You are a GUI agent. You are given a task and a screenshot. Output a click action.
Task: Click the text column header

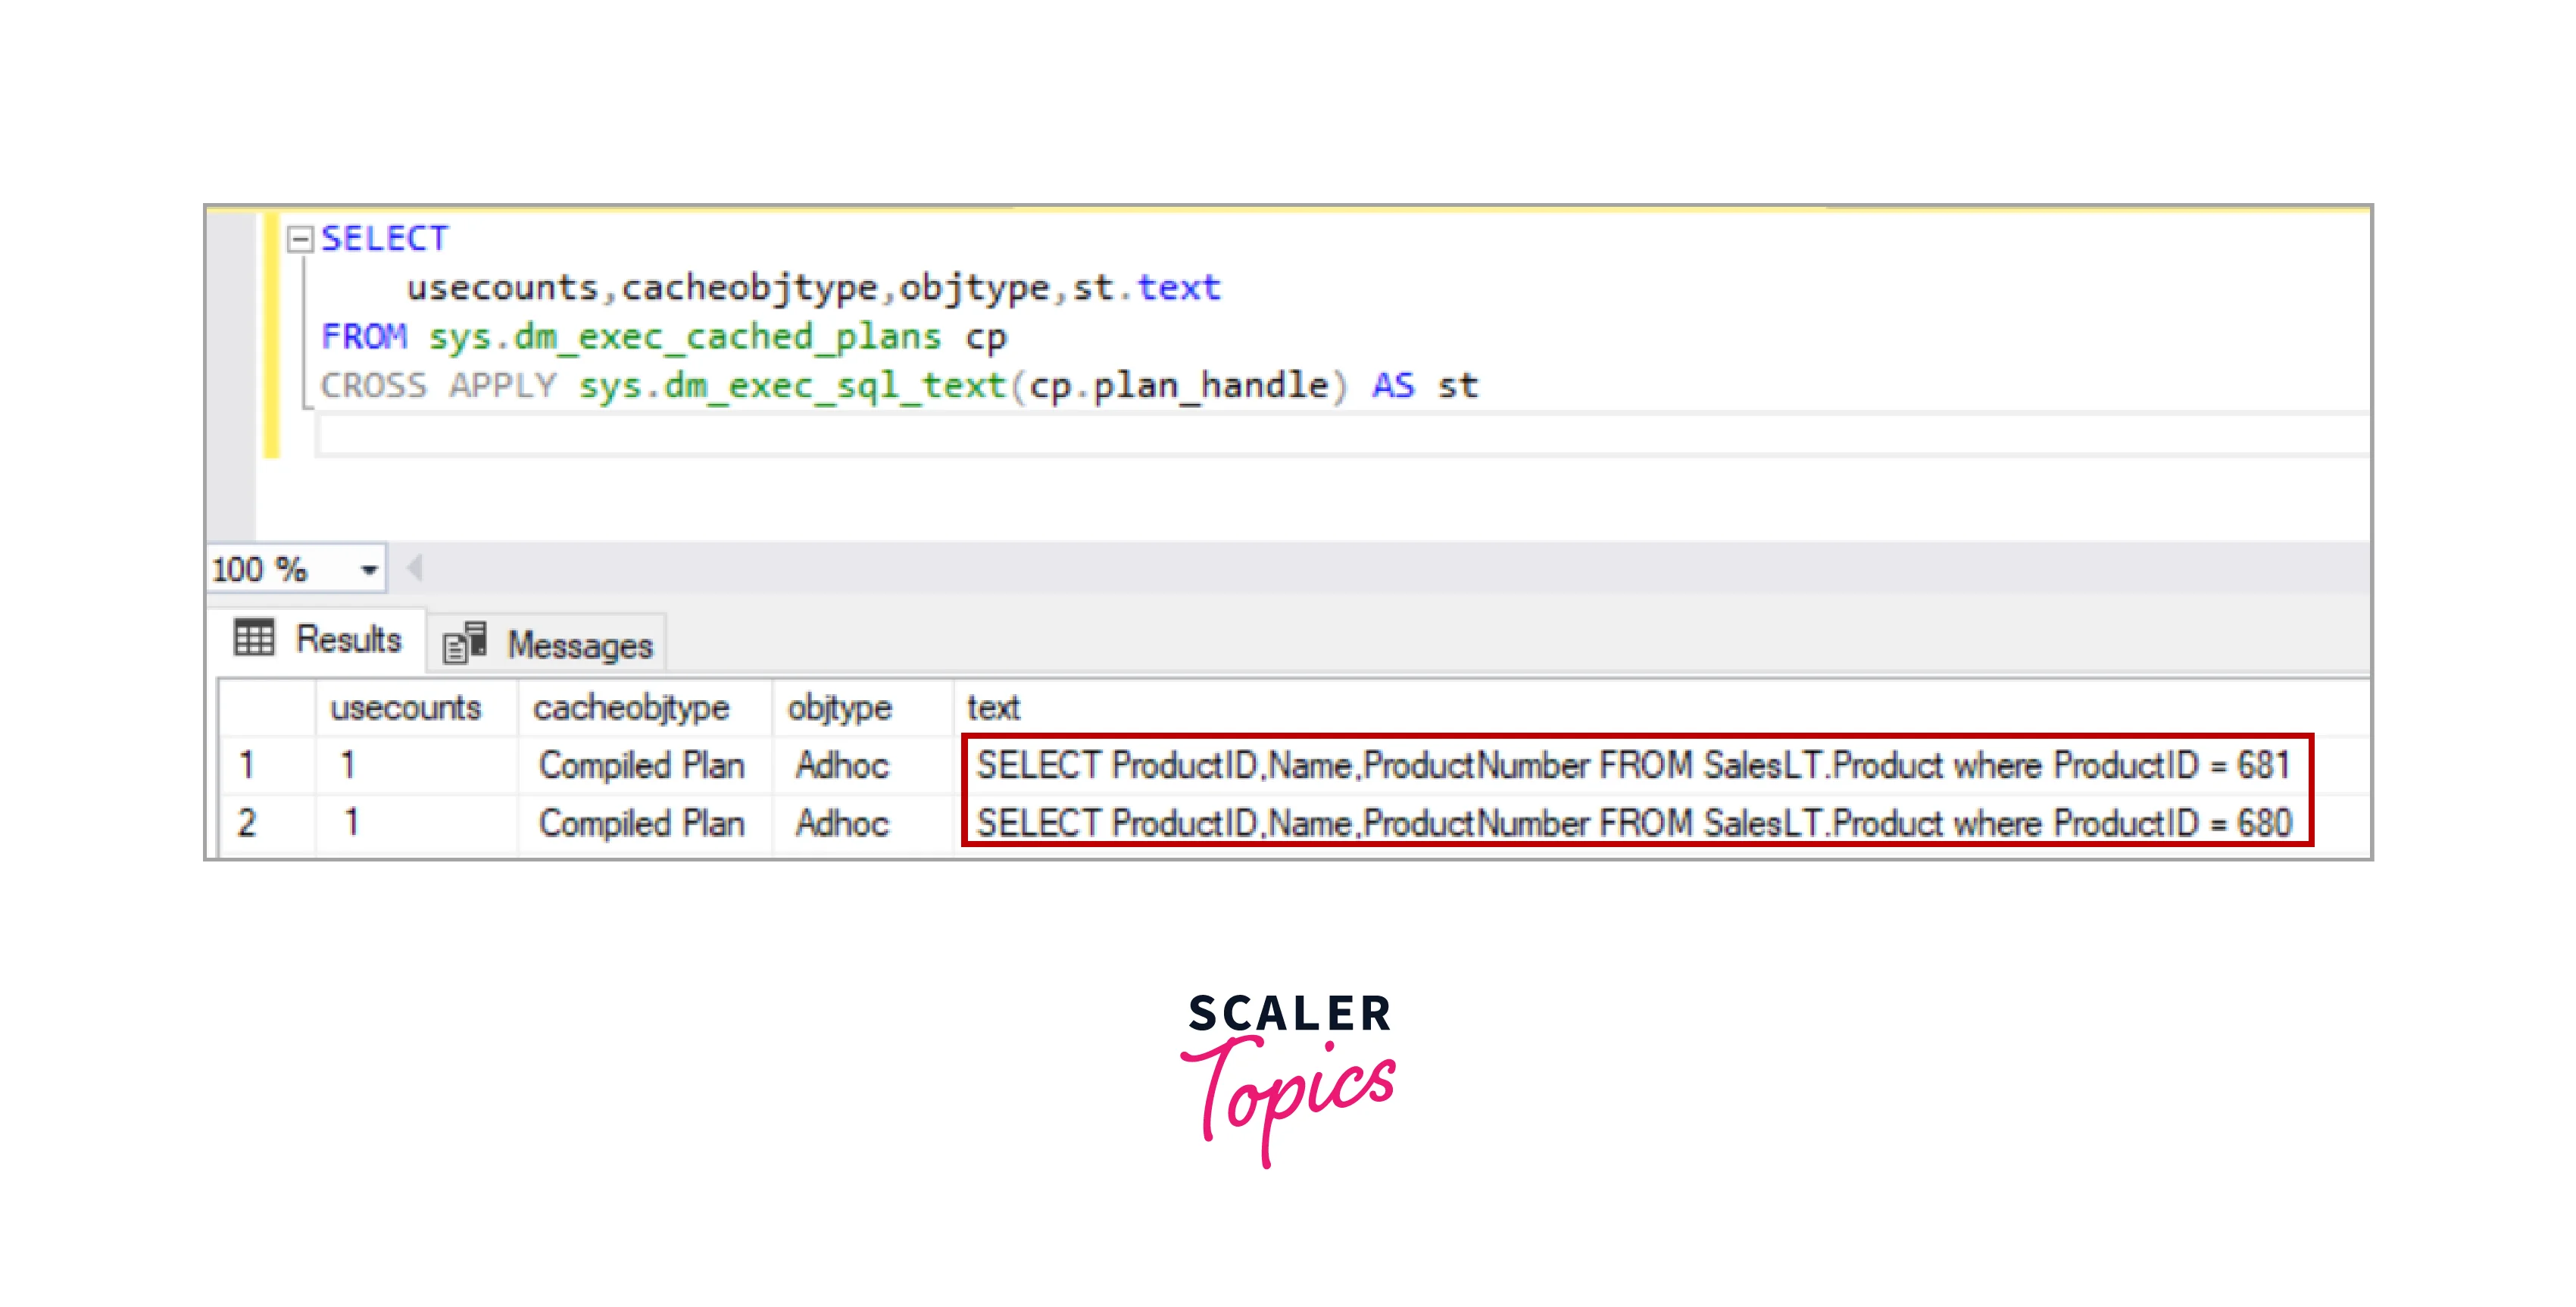tap(992, 708)
